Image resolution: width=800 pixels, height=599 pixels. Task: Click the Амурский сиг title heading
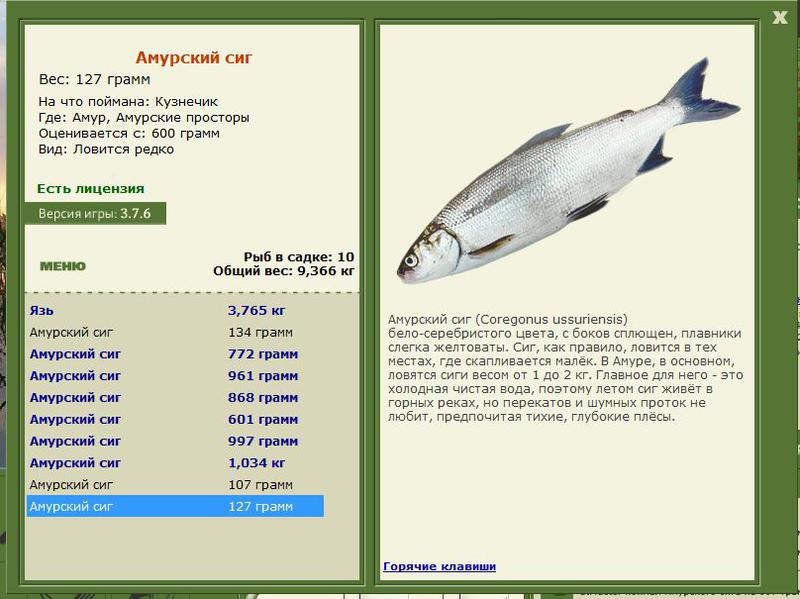click(x=194, y=57)
